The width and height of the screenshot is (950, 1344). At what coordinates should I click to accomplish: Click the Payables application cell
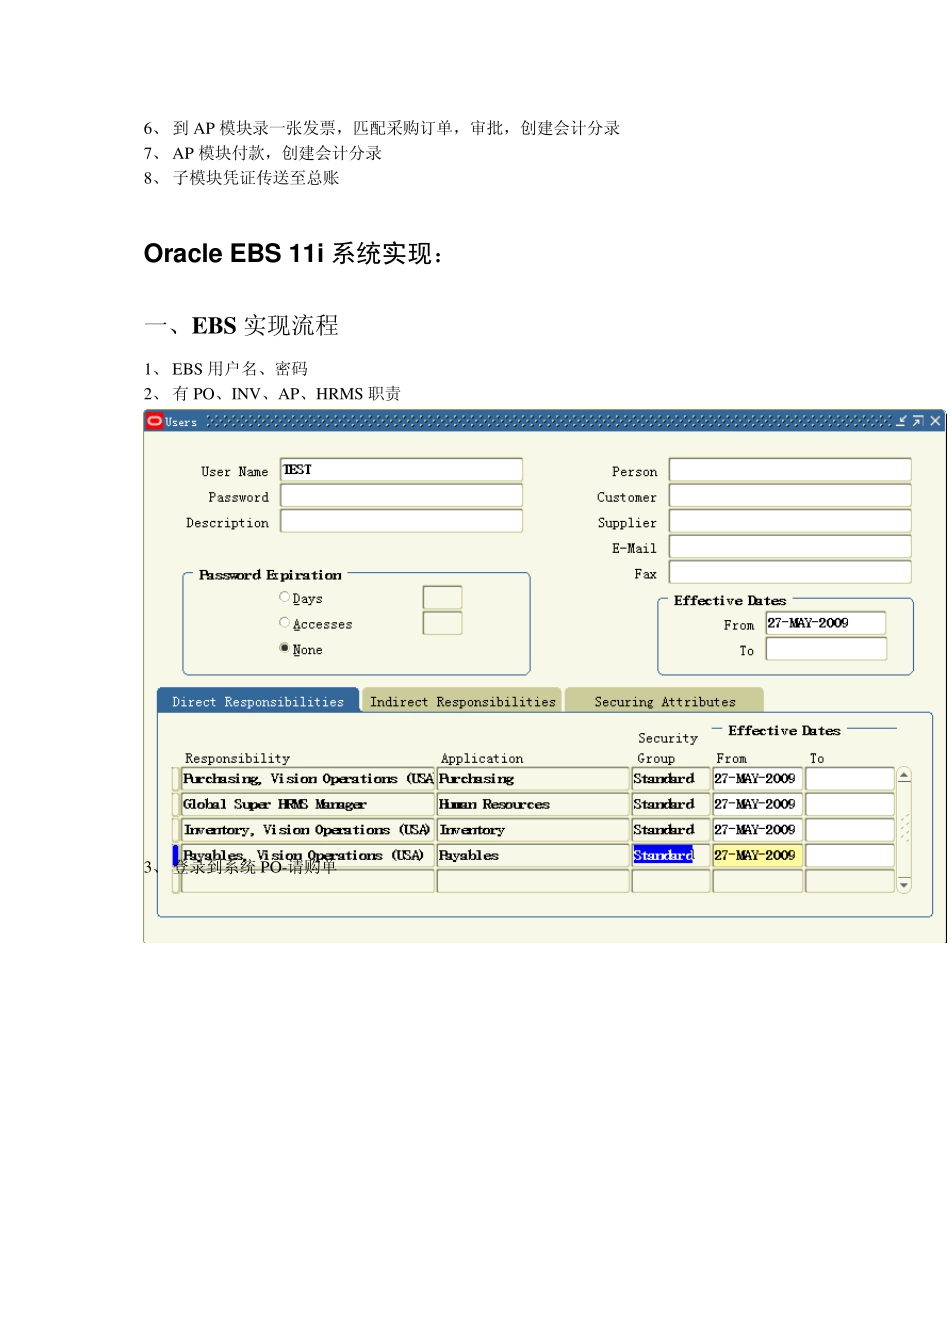[533, 855]
